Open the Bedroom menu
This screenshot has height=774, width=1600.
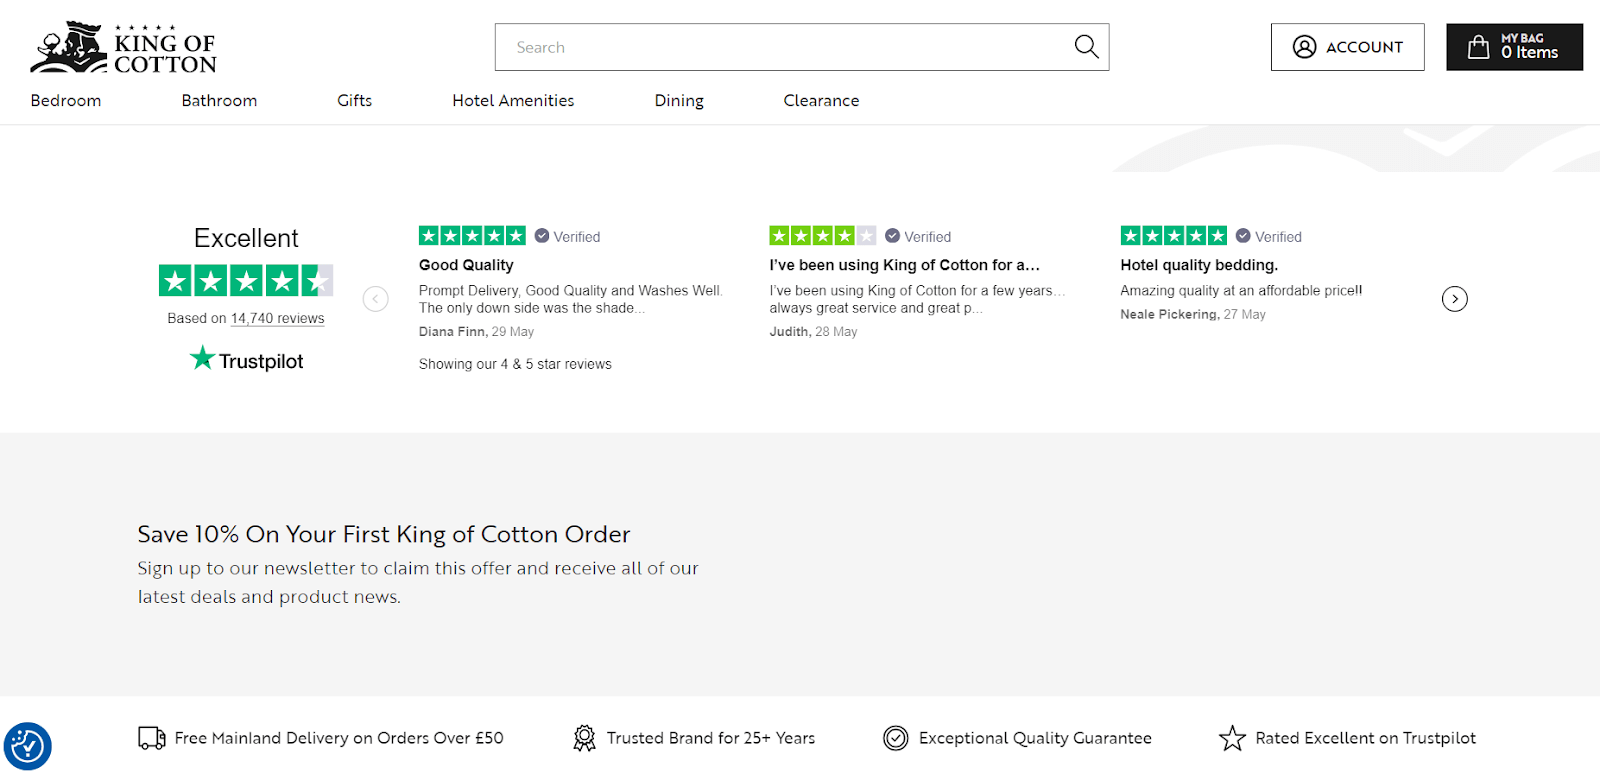click(x=66, y=101)
